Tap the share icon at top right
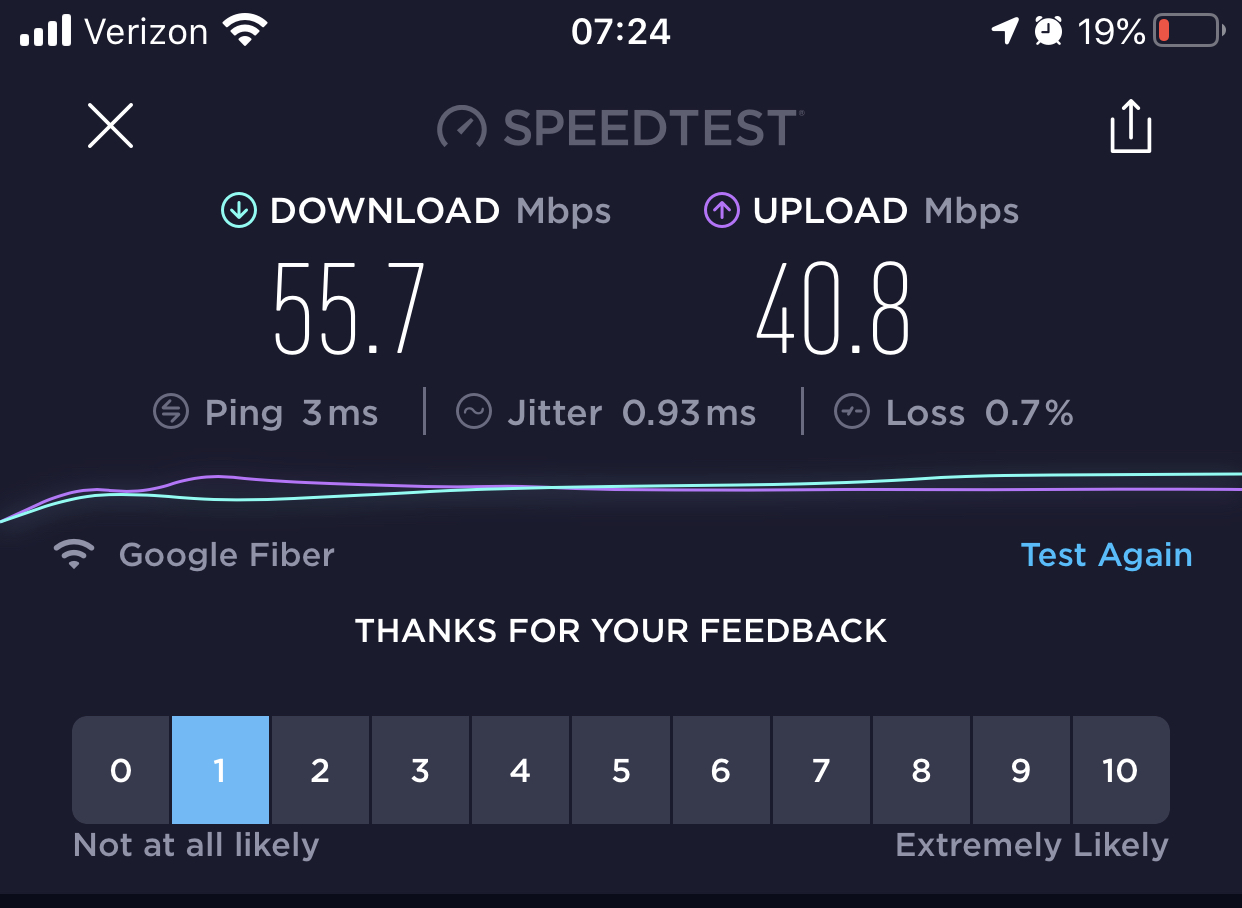The width and height of the screenshot is (1242, 908). pos(1131,126)
